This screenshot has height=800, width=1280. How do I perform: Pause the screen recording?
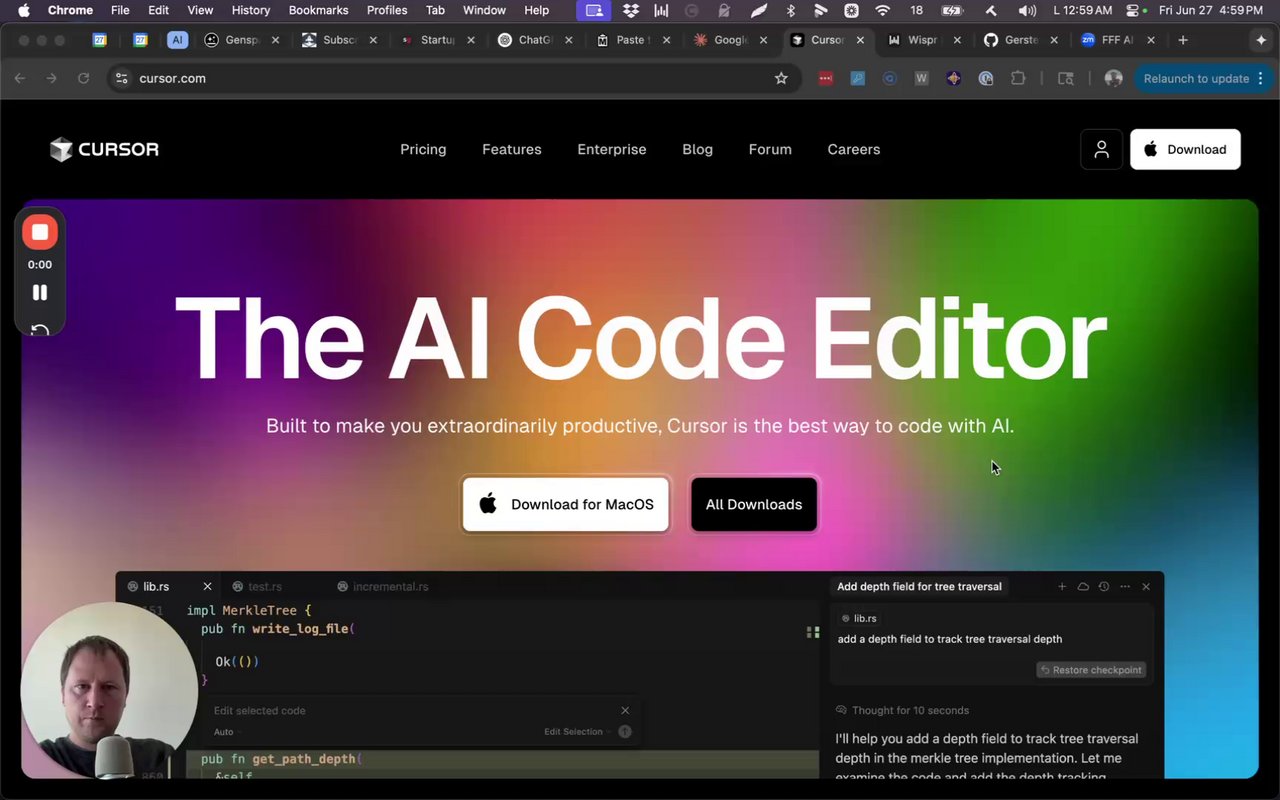click(x=40, y=292)
